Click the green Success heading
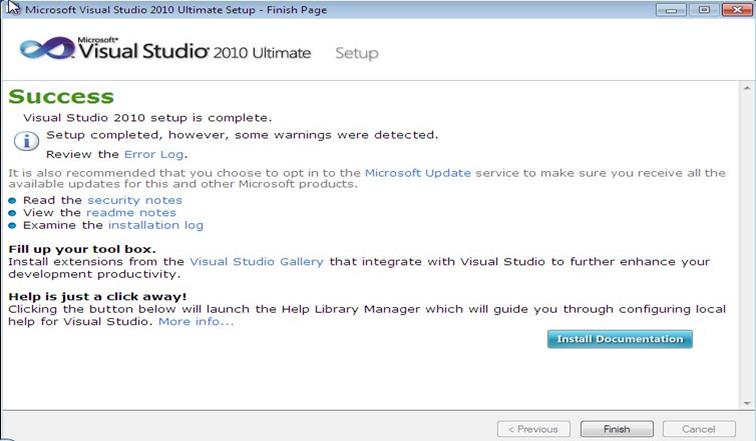Screen dimensions: 756x441 [x=61, y=97]
